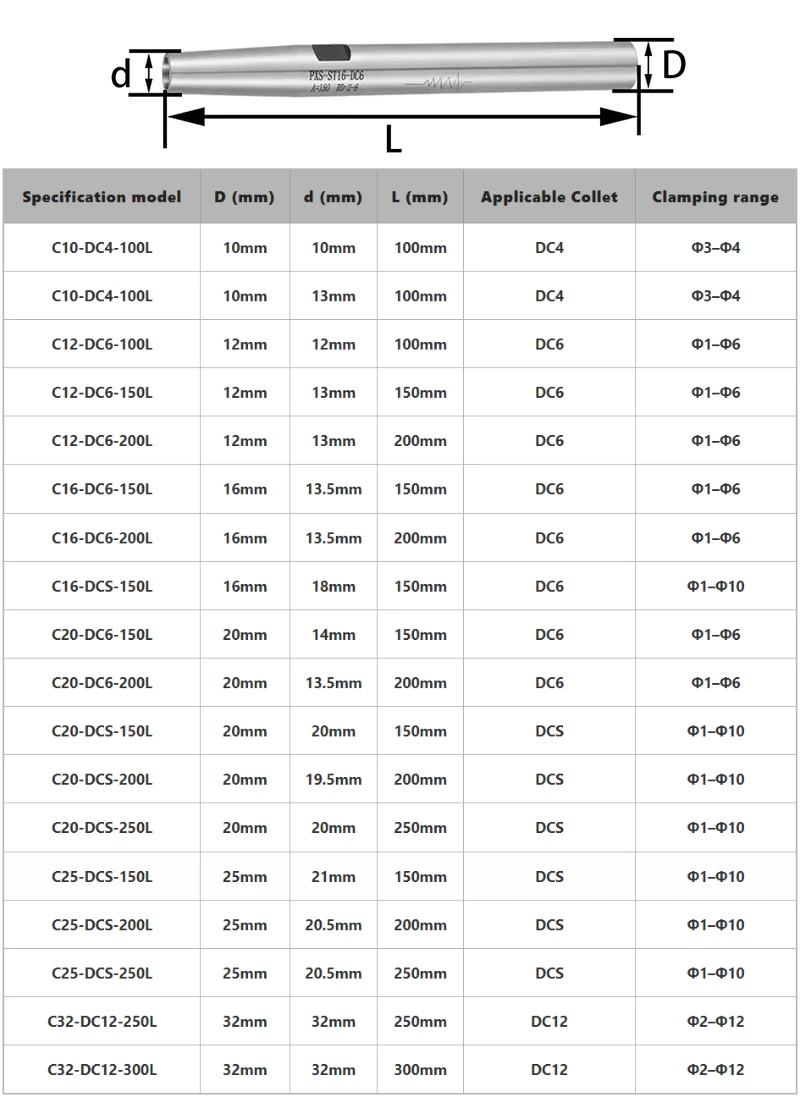Click the 300mm length cell
This screenshot has width=800, height=1096.
(420, 1069)
